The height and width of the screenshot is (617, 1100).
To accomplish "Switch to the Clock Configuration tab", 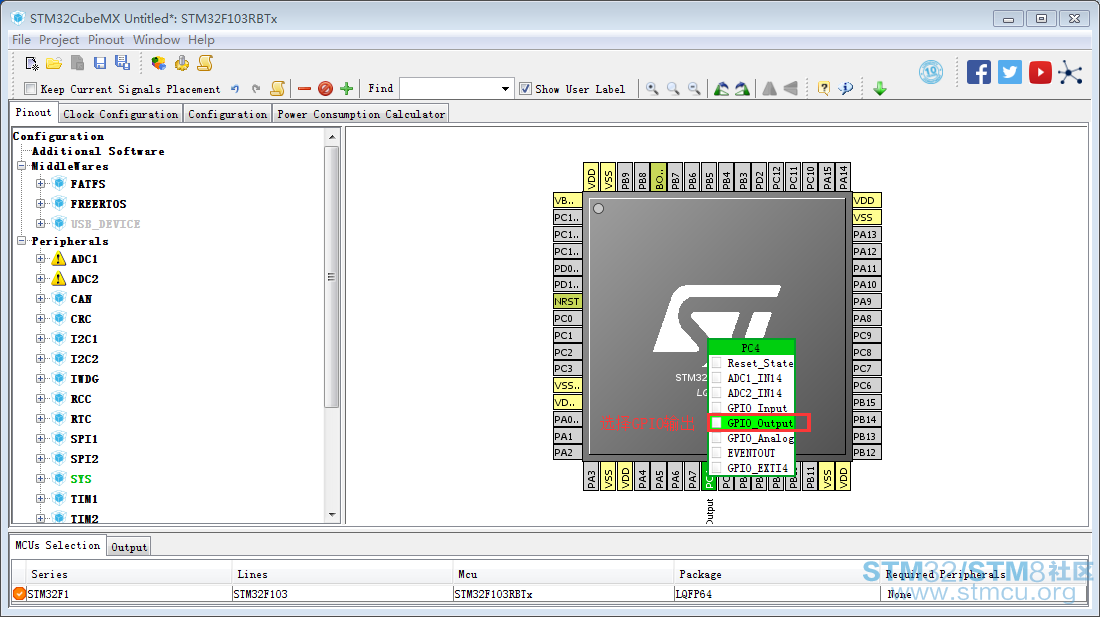I will [x=121, y=114].
